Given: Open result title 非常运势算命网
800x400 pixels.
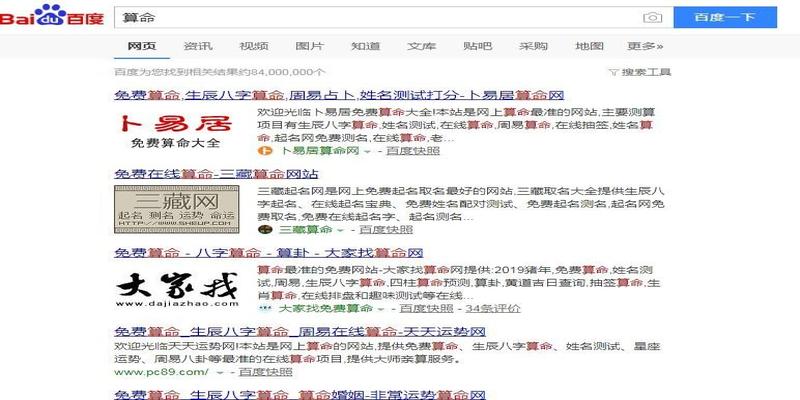Looking at the screenshot, I should pyautogui.click(x=300, y=394).
